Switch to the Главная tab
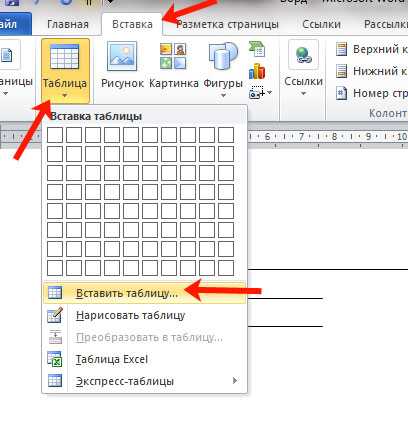Viewport: 408px width, 421px height. pos(68,24)
